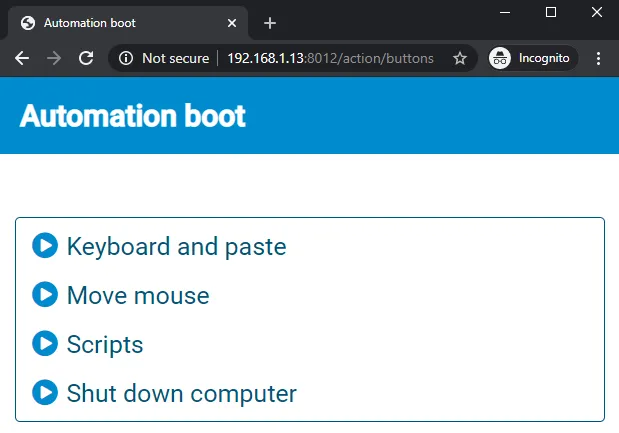Click the play icon beside Keyboard and paste
The width and height of the screenshot is (619, 433).
point(45,245)
